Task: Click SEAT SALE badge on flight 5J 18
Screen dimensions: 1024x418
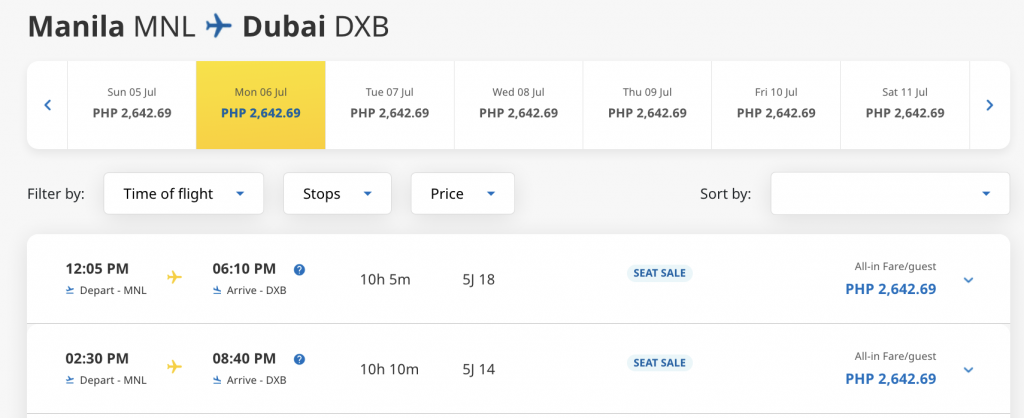Action: (x=660, y=273)
